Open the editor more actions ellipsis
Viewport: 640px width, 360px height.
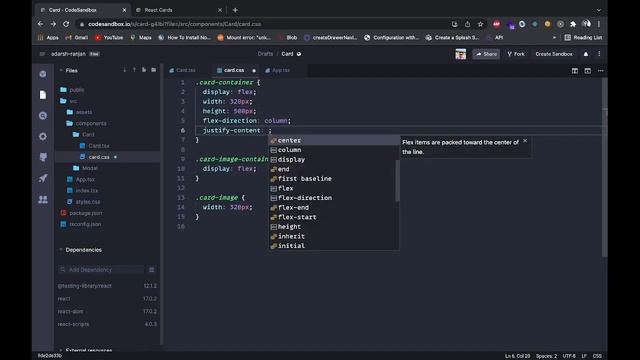600,71
